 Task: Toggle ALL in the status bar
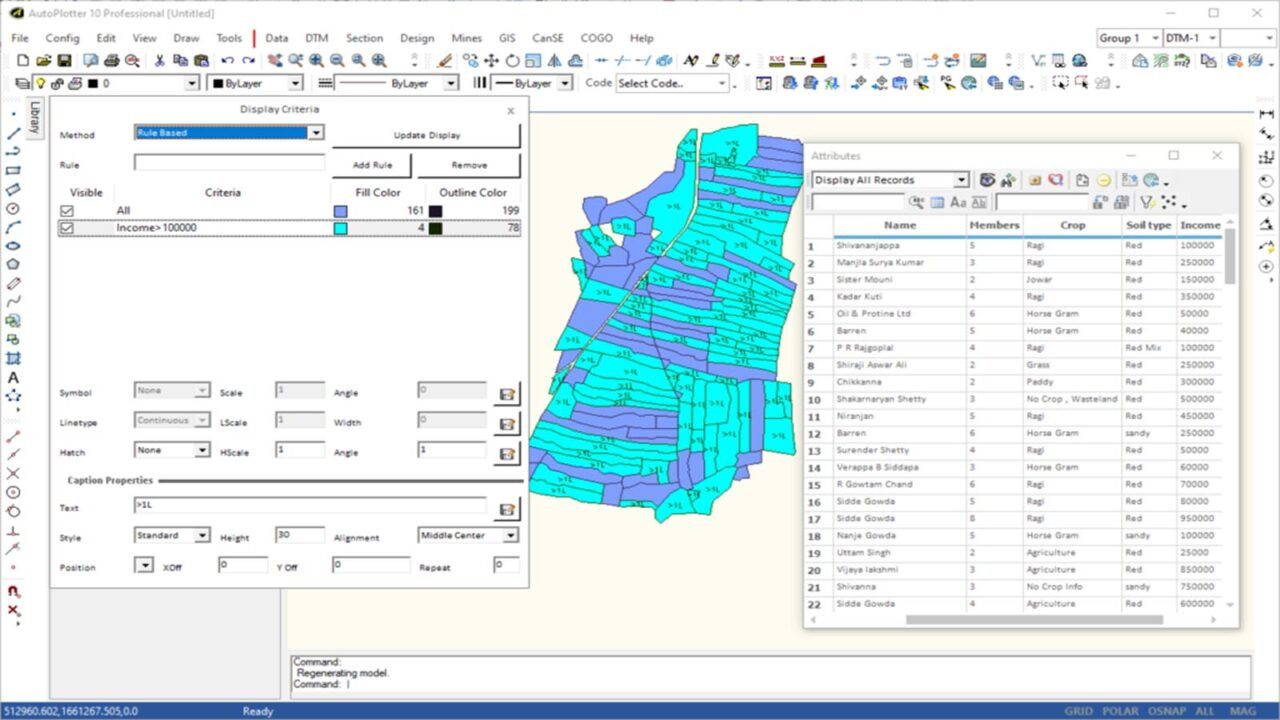point(1205,711)
